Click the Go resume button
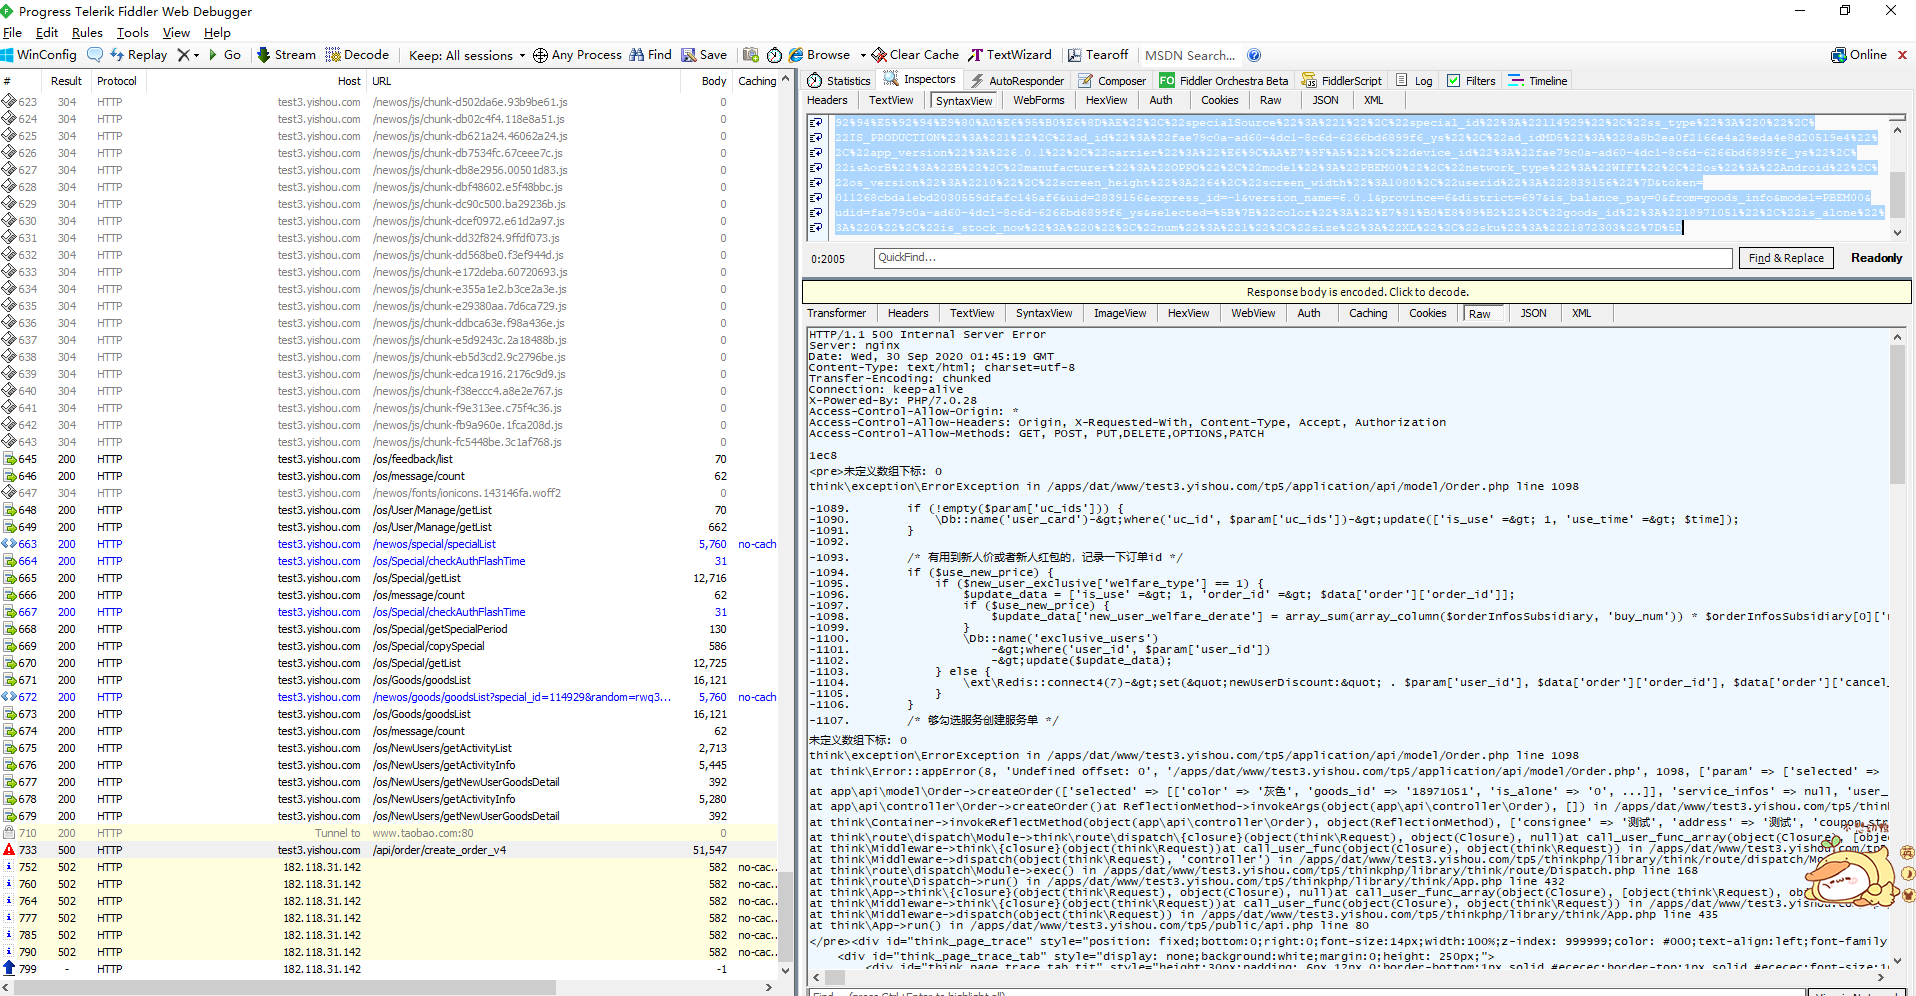This screenshot has height=996, width=1916. coord(225,55)
